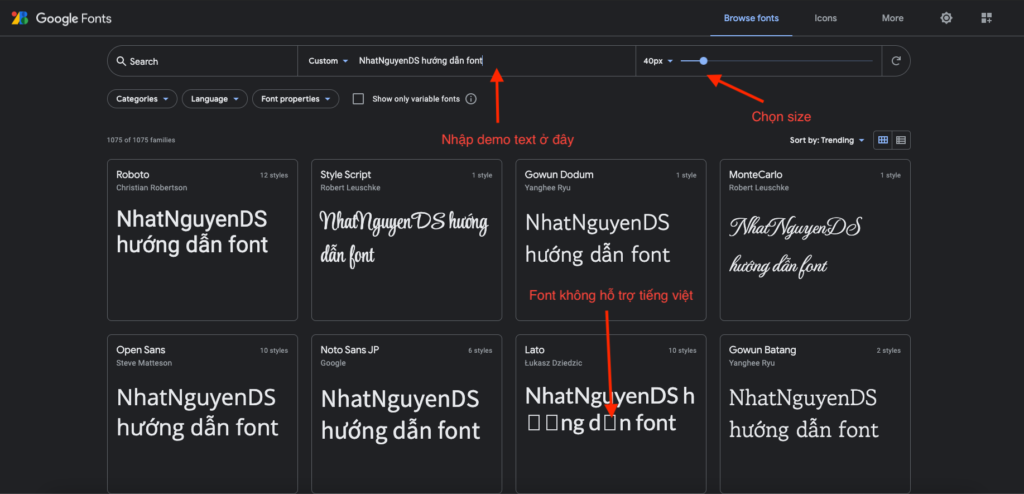1024x494 pixels.
Task: Open the Custom preview type dropdown
Action: 328,61
